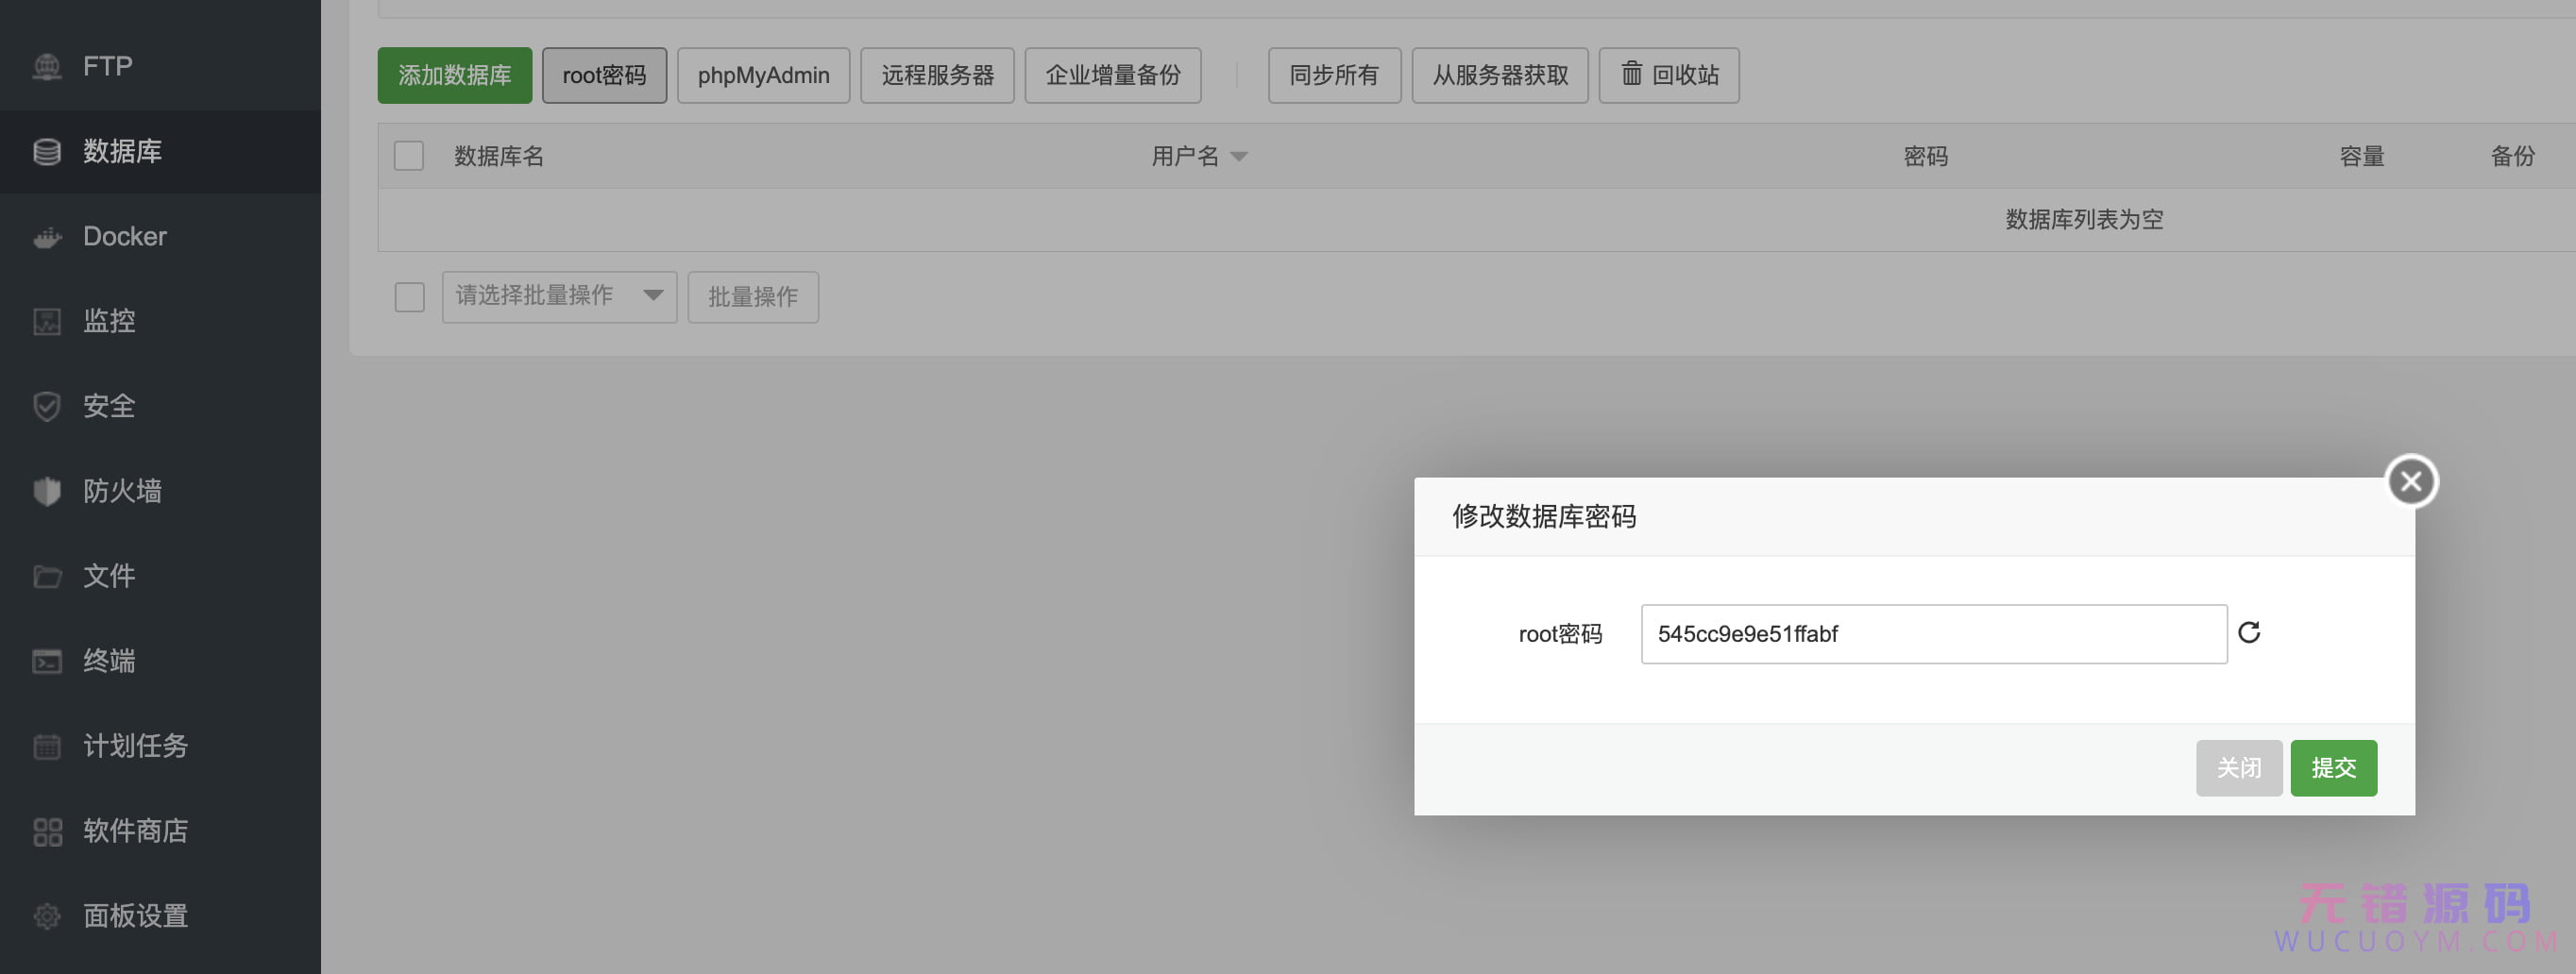Submit the new password with 提交
The width and height of the screenshot is (2576, 974).
click(x=2333, y=768)
